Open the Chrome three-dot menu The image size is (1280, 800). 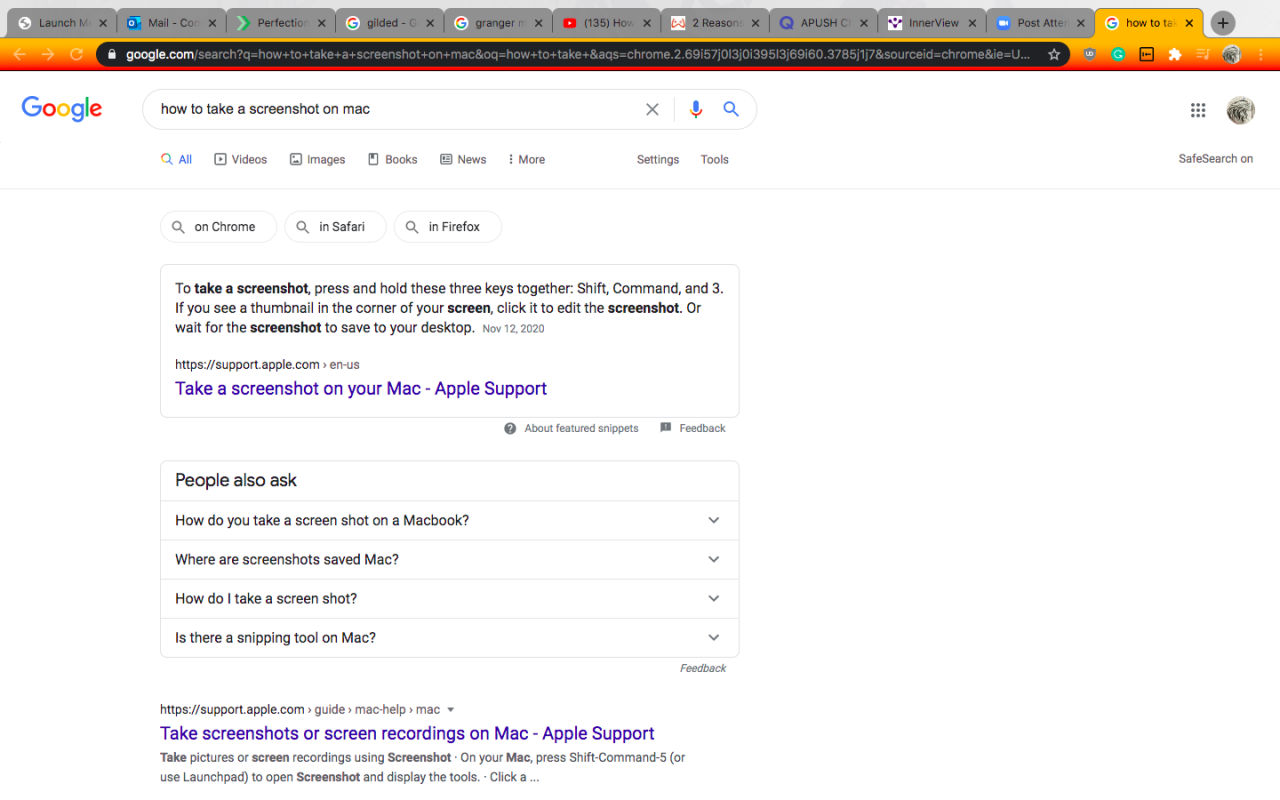[1260, 55]
